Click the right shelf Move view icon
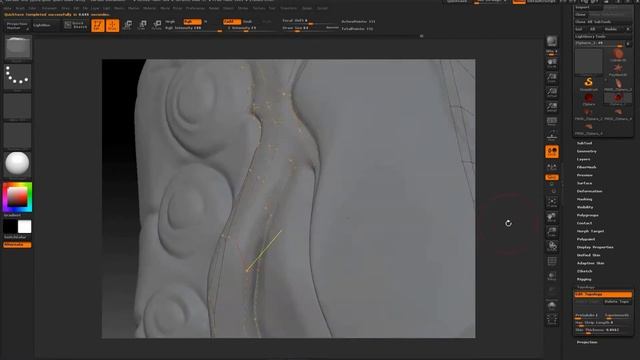The height and width of the screenshot is (360, 640). (552, 218)
